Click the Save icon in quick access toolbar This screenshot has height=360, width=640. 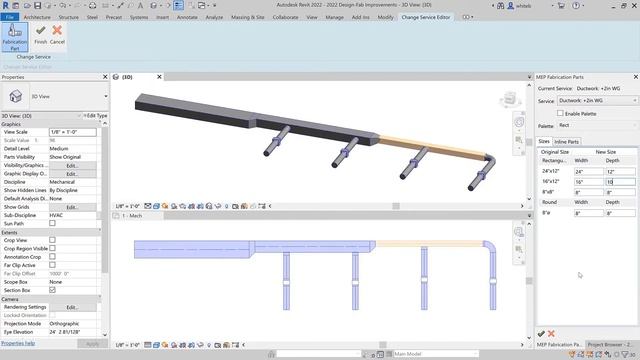click(38, 6)
